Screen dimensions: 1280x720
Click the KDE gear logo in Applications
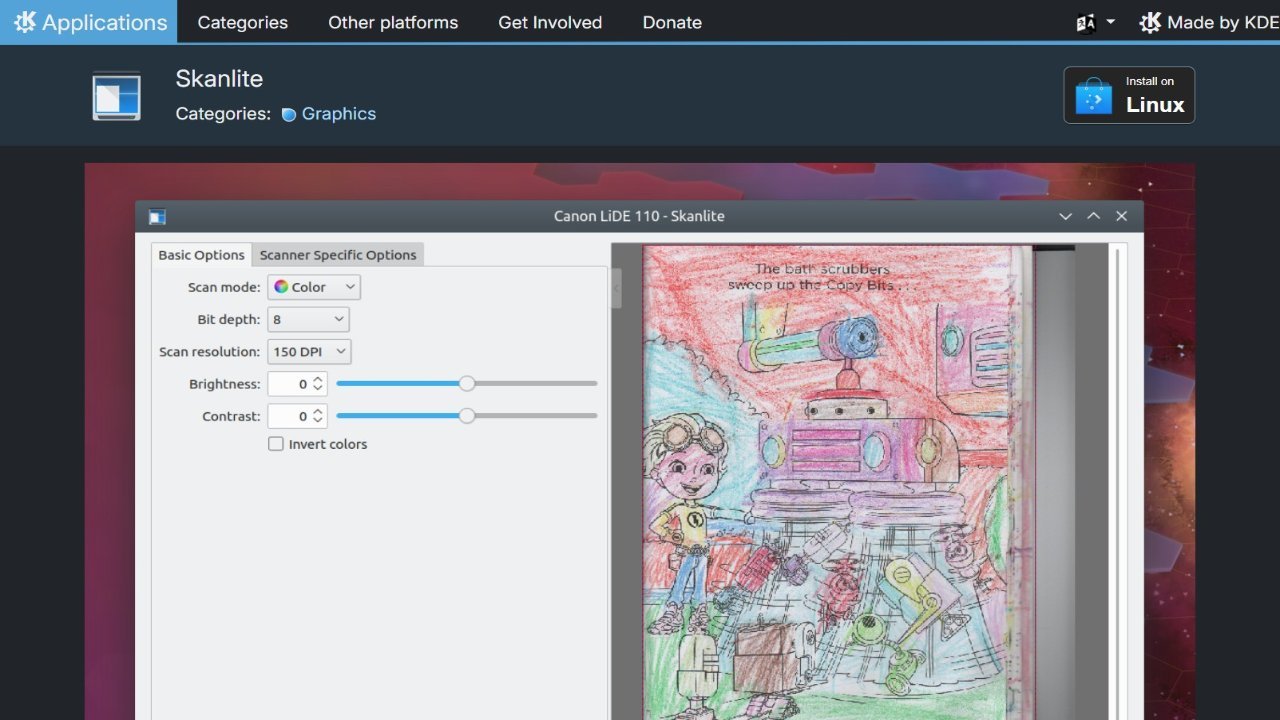(25, 22)
